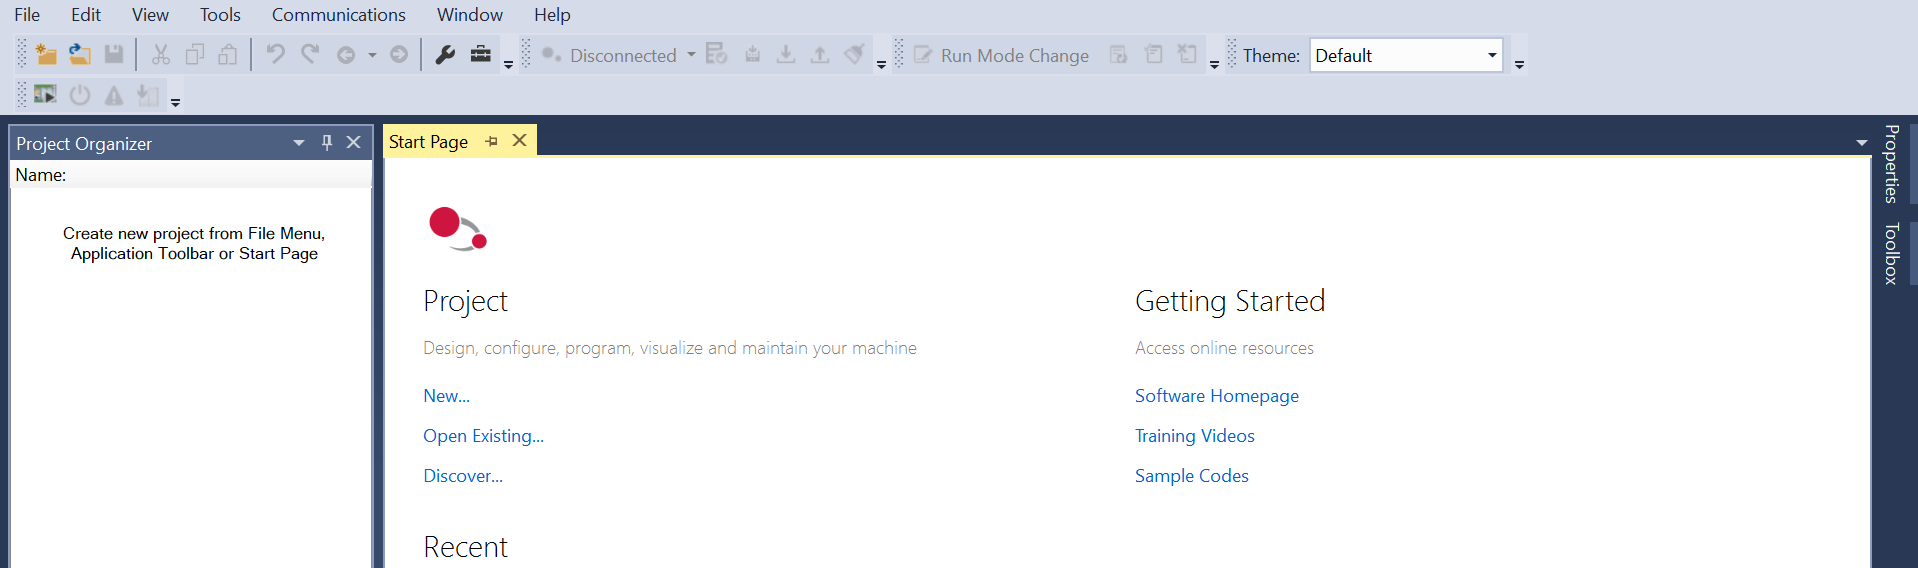Click the warning triangle icon
The width and height of the screenshot is (1918, 568).
(114, 96)
